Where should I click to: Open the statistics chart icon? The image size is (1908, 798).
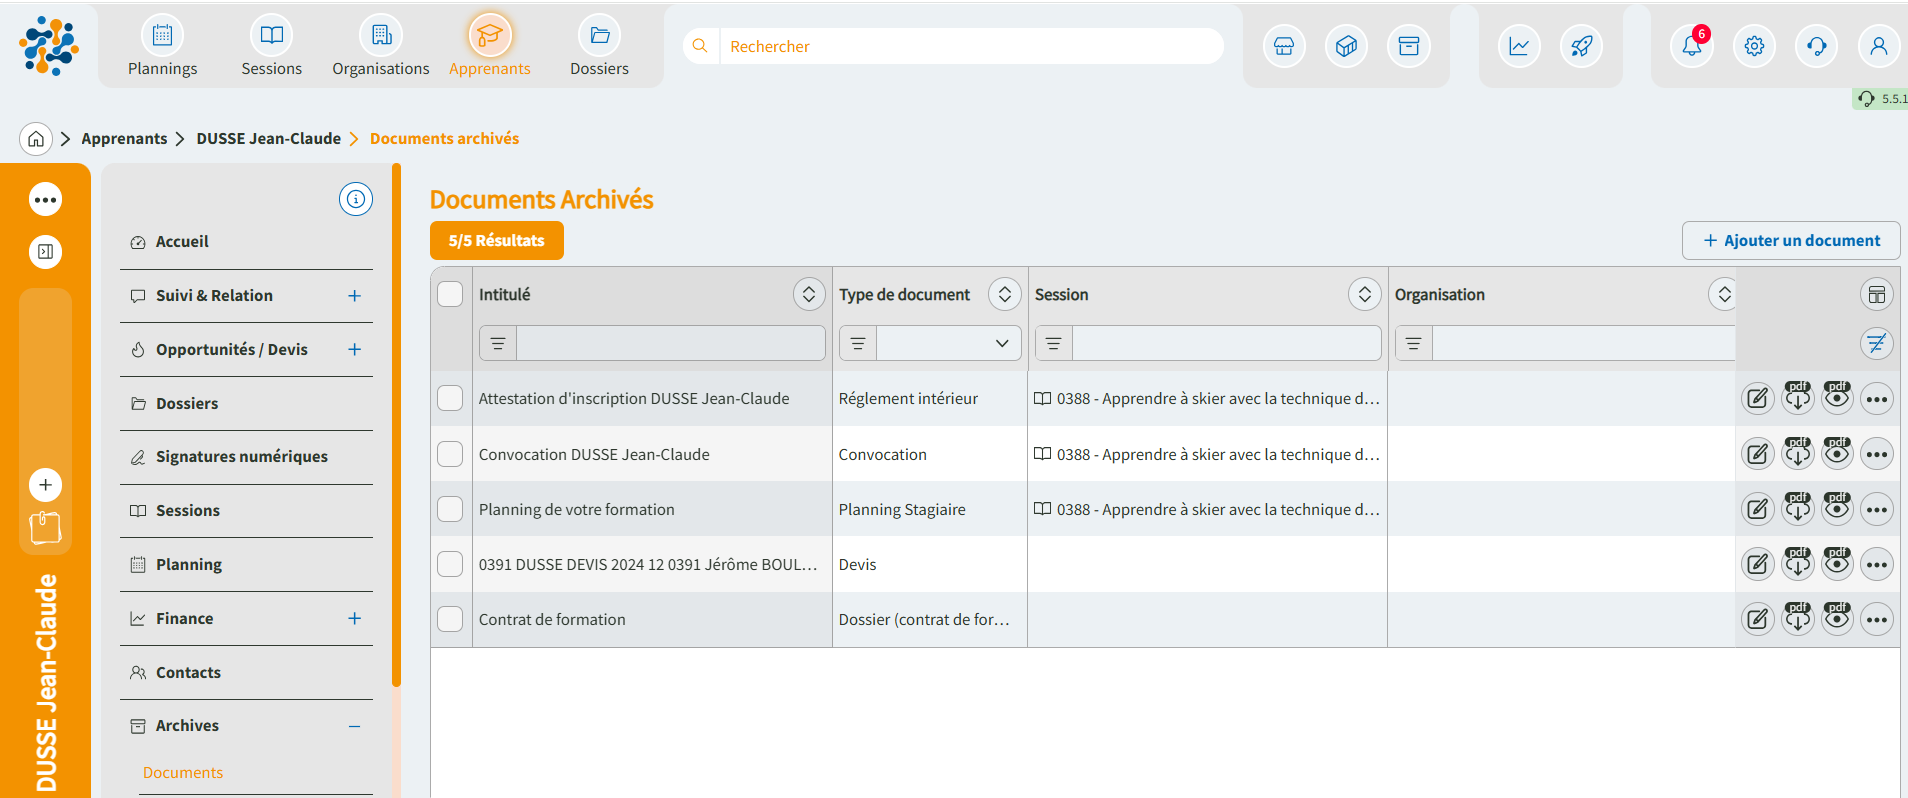click(1519, 46)
